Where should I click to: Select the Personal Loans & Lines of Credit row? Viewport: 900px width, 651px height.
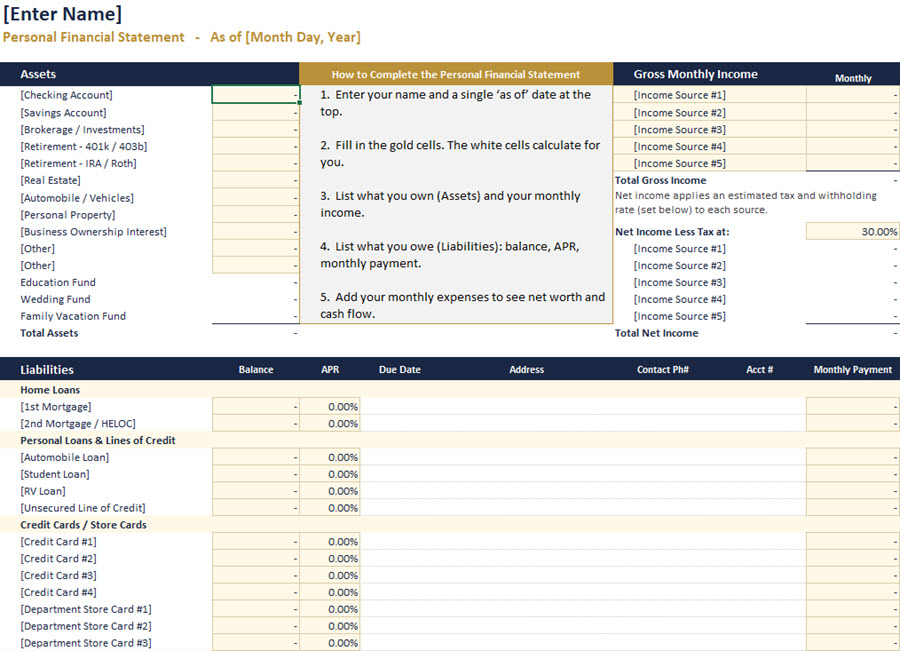click(x=450, y=440)
